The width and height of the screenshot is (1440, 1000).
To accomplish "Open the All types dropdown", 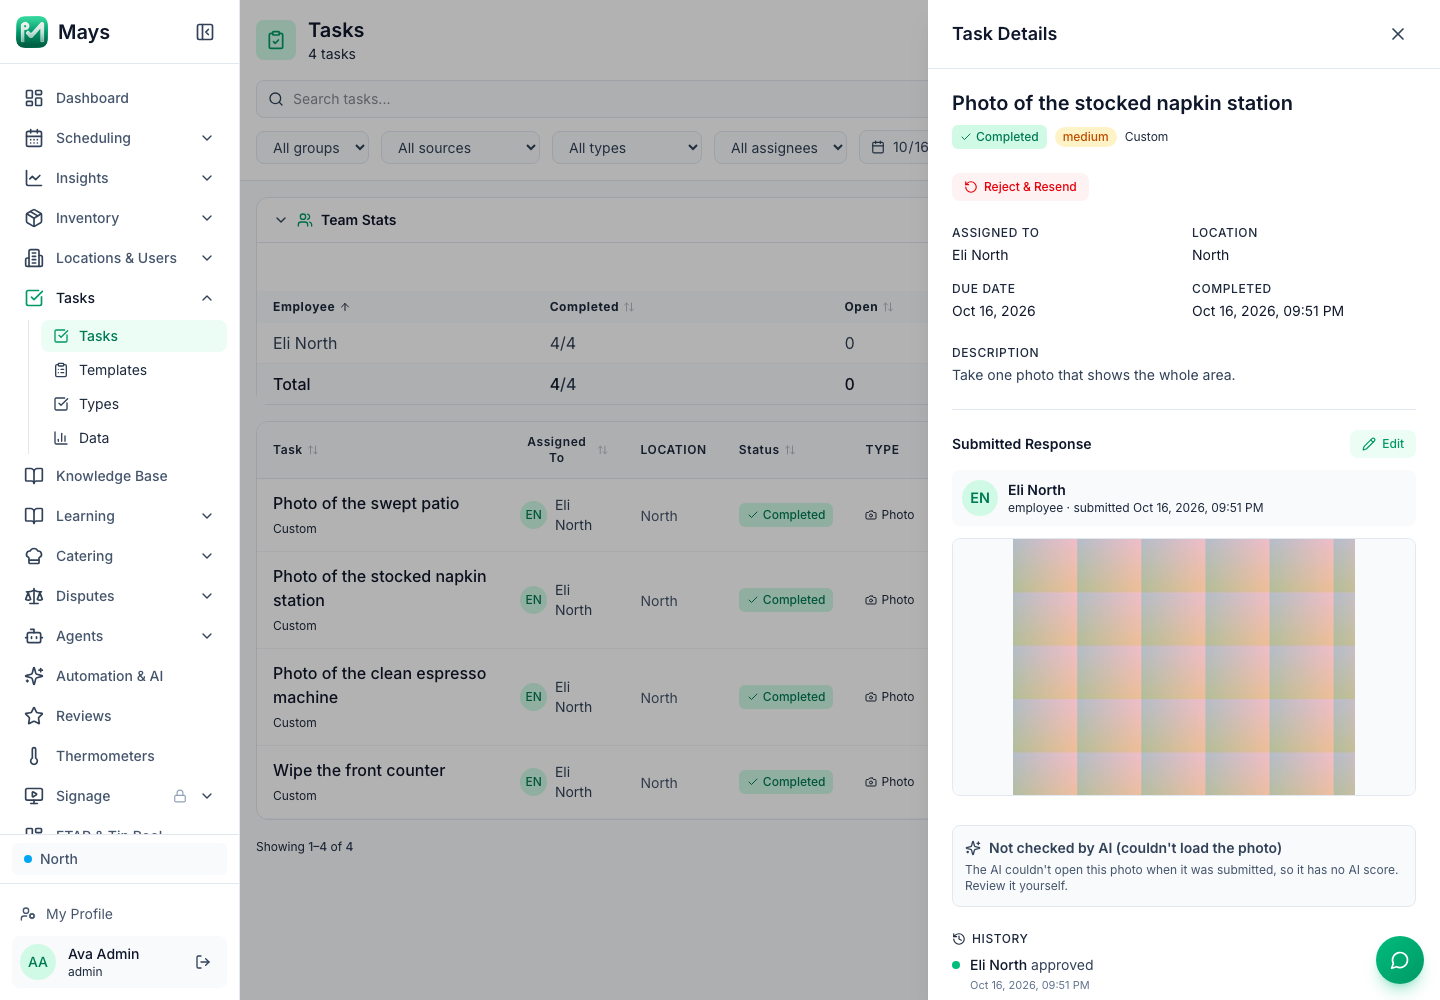I will 627,148.
